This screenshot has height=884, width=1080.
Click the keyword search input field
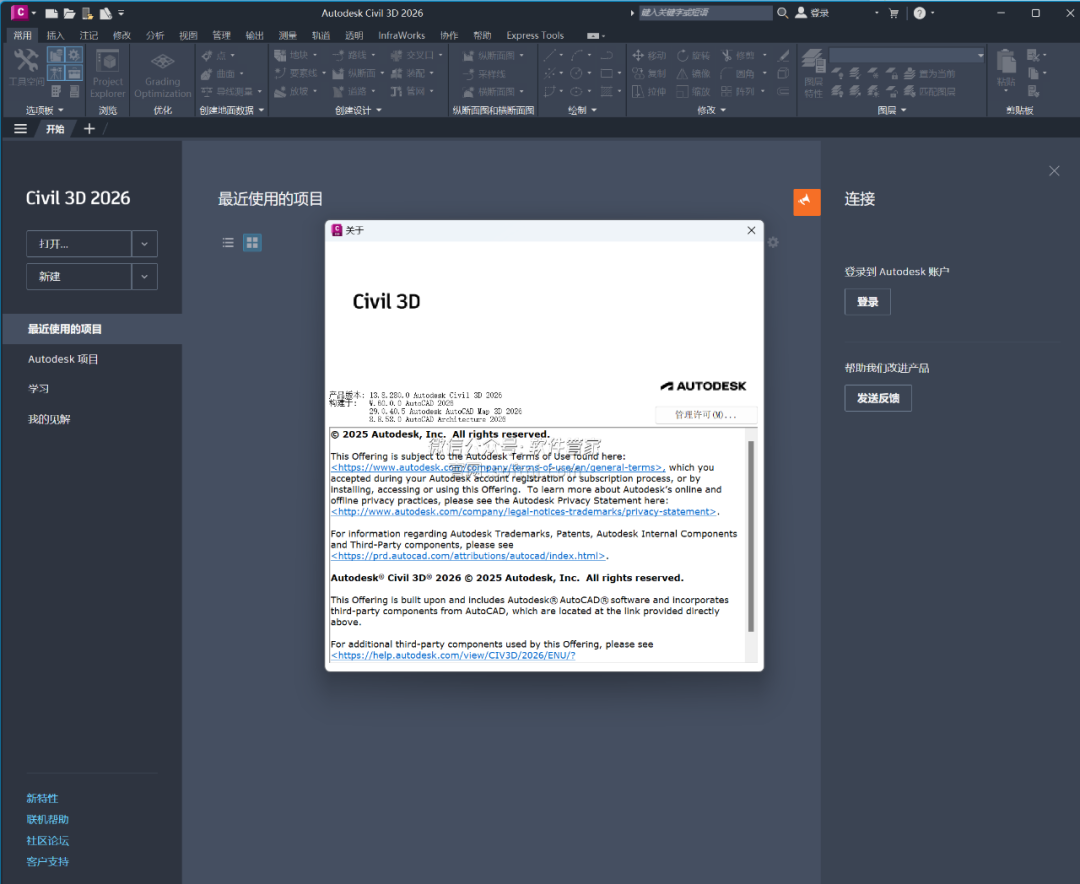[705, 12]
